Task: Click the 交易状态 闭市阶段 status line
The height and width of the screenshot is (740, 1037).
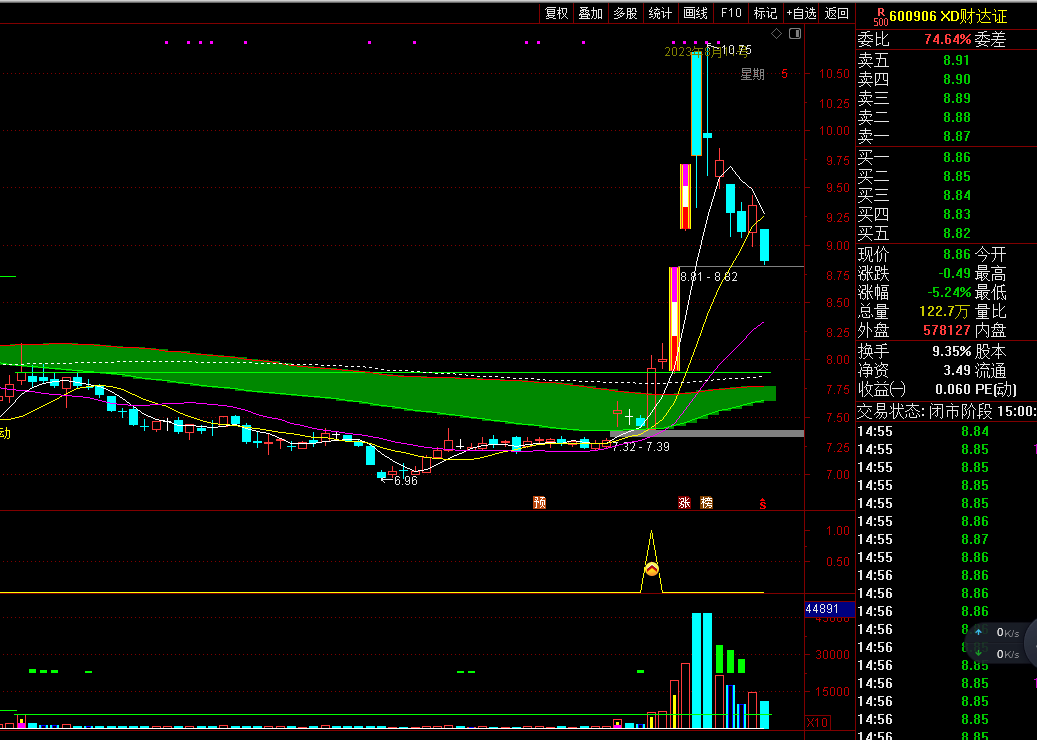Action: (946, 411)
